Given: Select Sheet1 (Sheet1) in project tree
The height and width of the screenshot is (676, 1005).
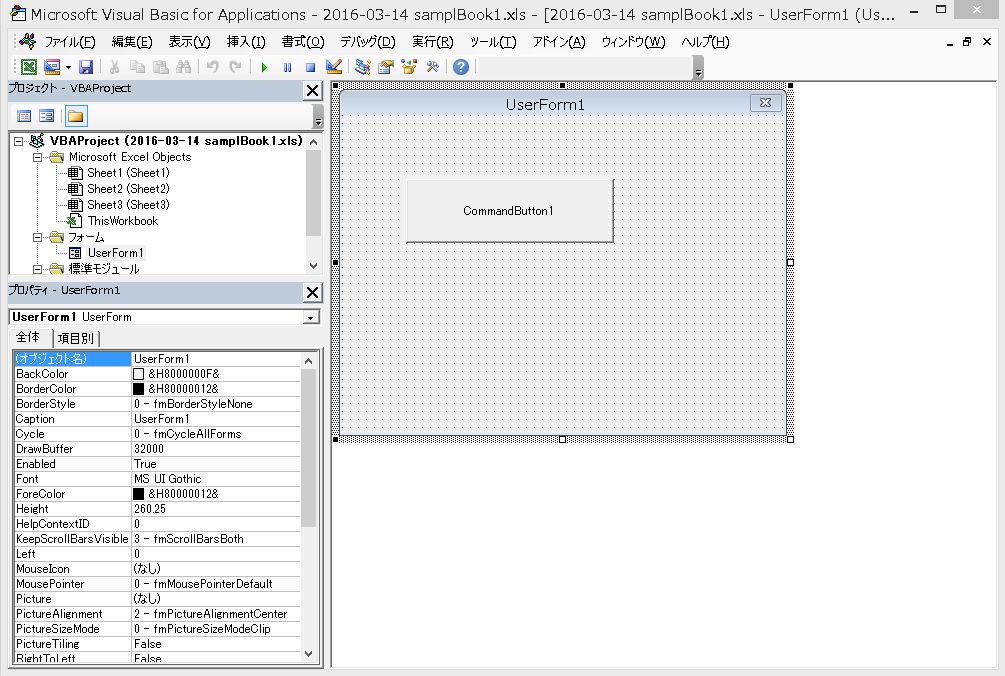Looking at the screenshot, I should click(x=128, y=173).
